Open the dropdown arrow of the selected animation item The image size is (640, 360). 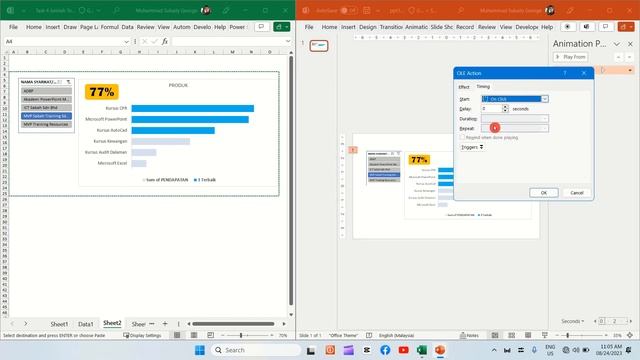click(630, 70)
